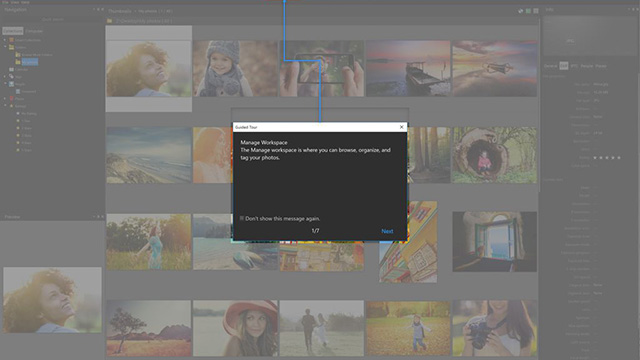Collapse the Folders tree node
Image resolution: width=640 pixels, height=360 pixels.
point(5,47)
